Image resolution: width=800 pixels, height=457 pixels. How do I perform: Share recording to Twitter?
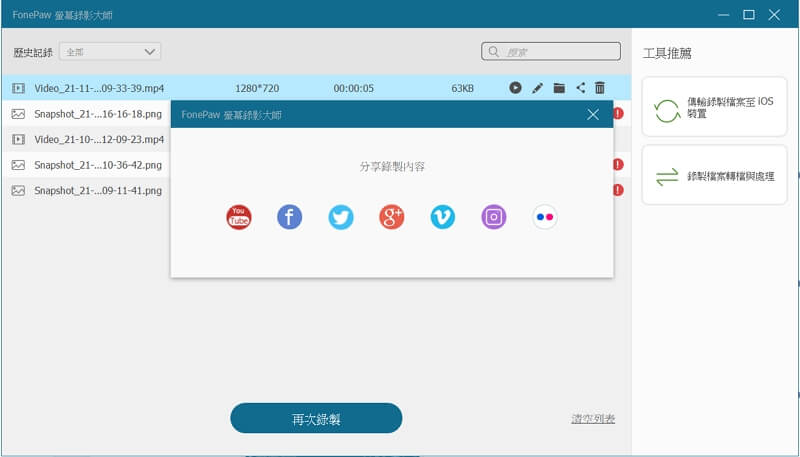(340, 217)
